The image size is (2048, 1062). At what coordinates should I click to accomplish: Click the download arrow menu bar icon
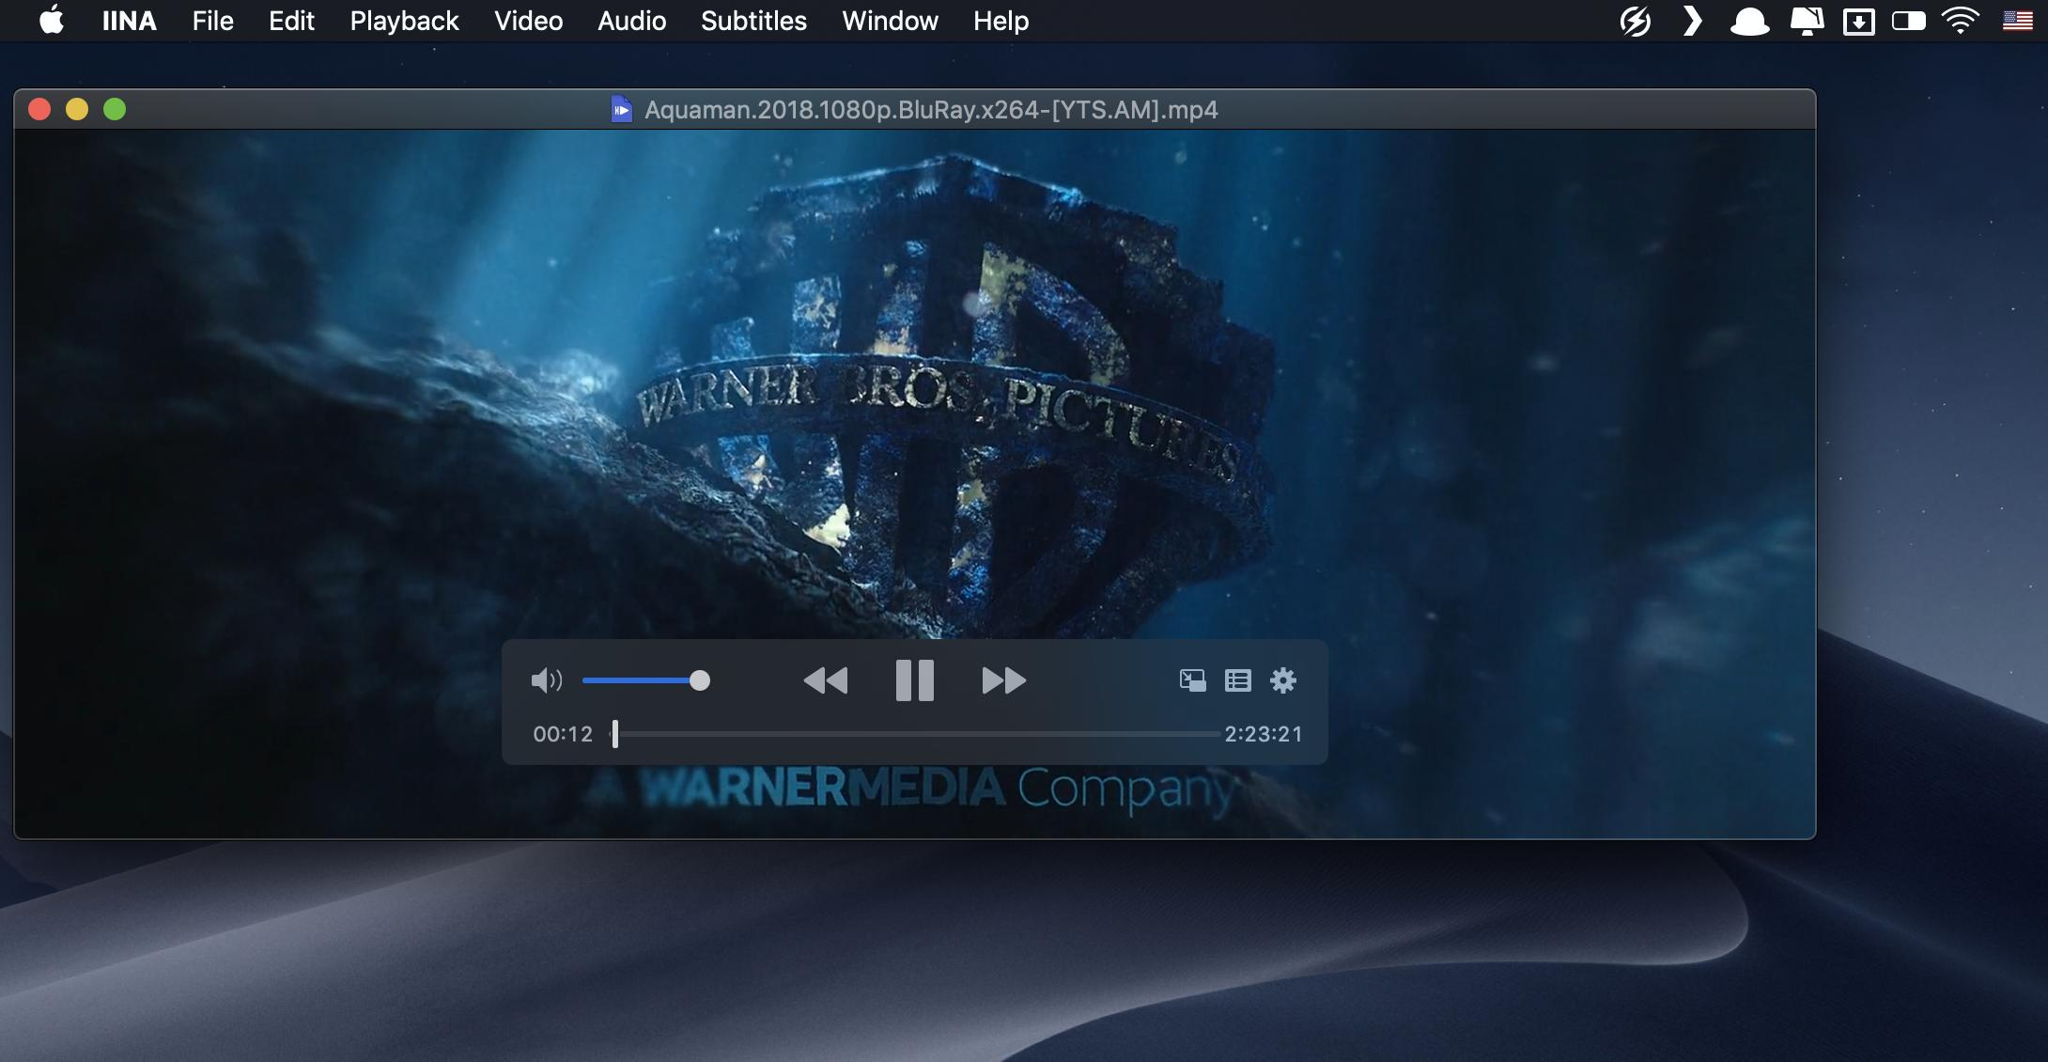coord(1858,21)
